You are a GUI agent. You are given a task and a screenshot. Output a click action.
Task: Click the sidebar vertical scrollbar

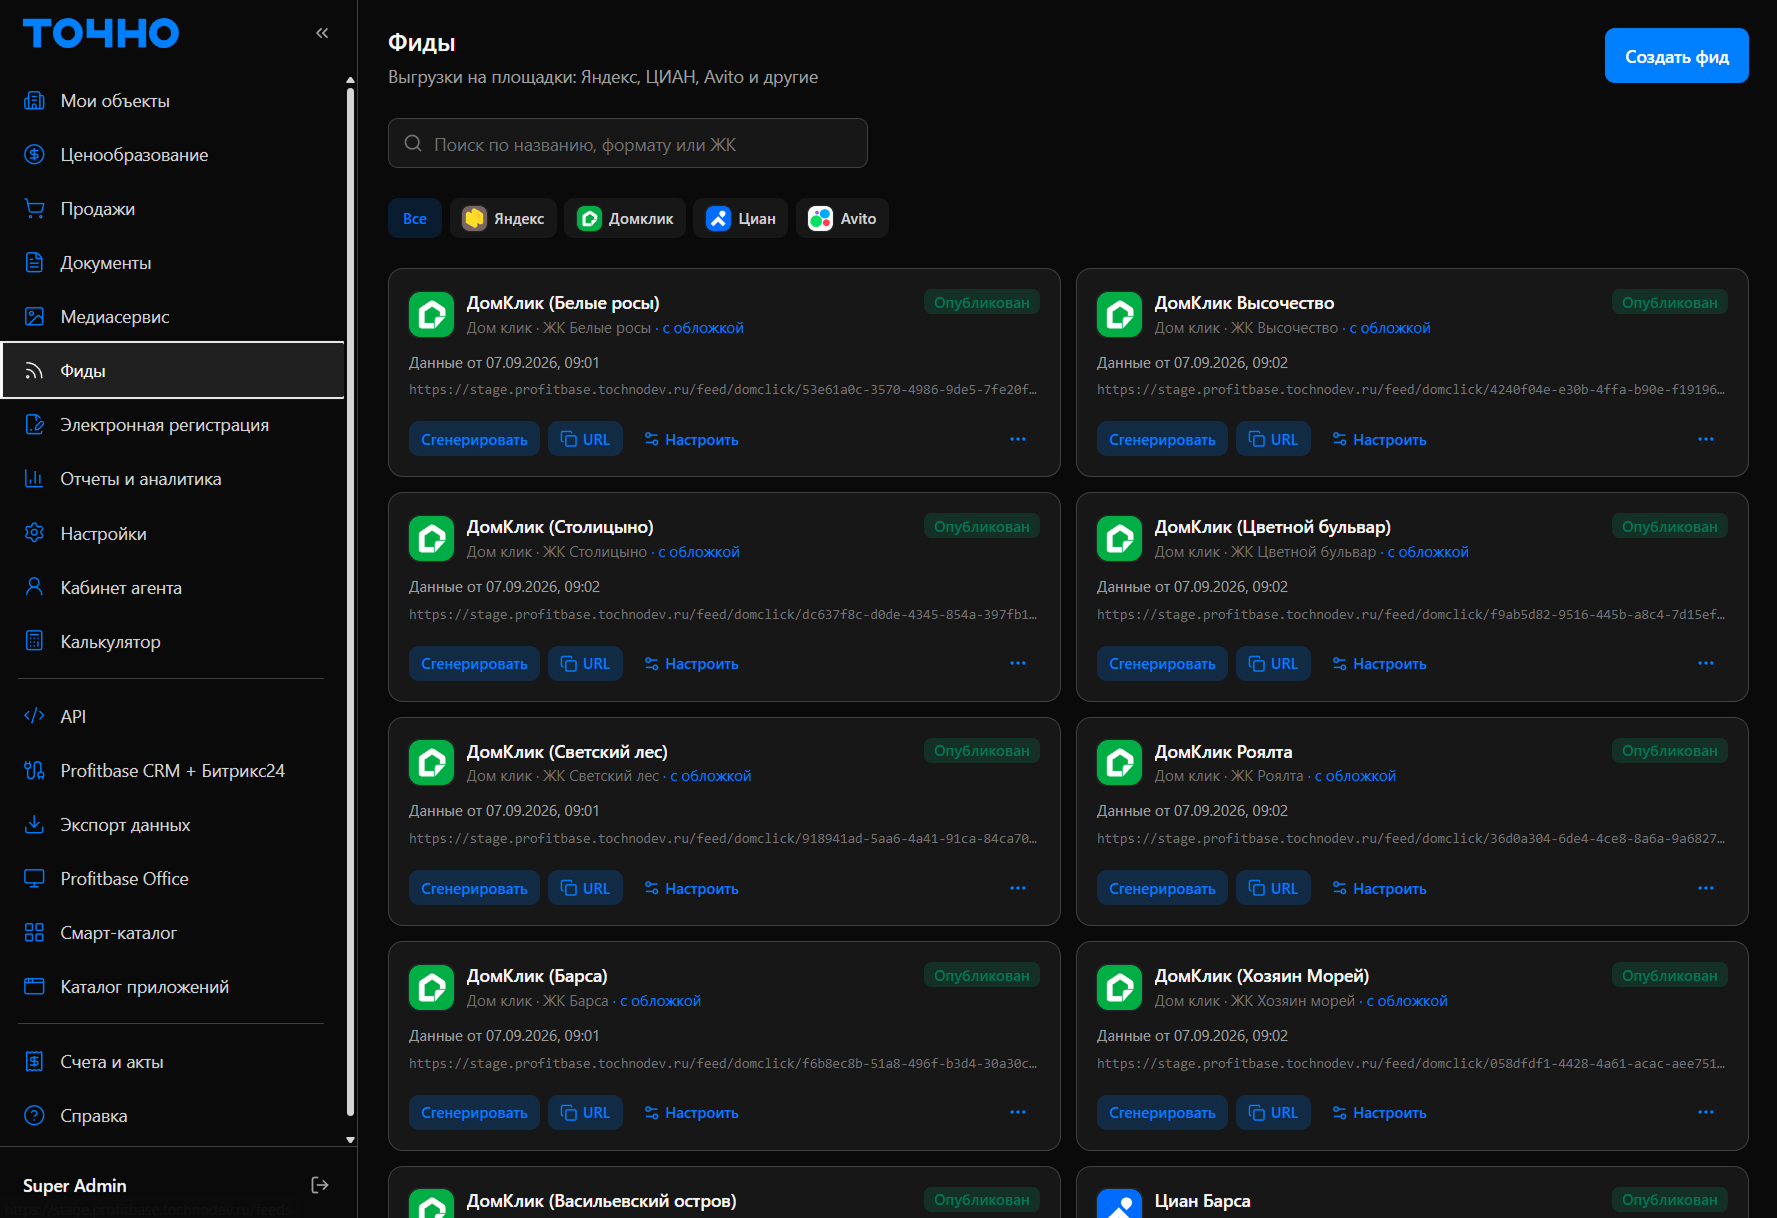350,600
